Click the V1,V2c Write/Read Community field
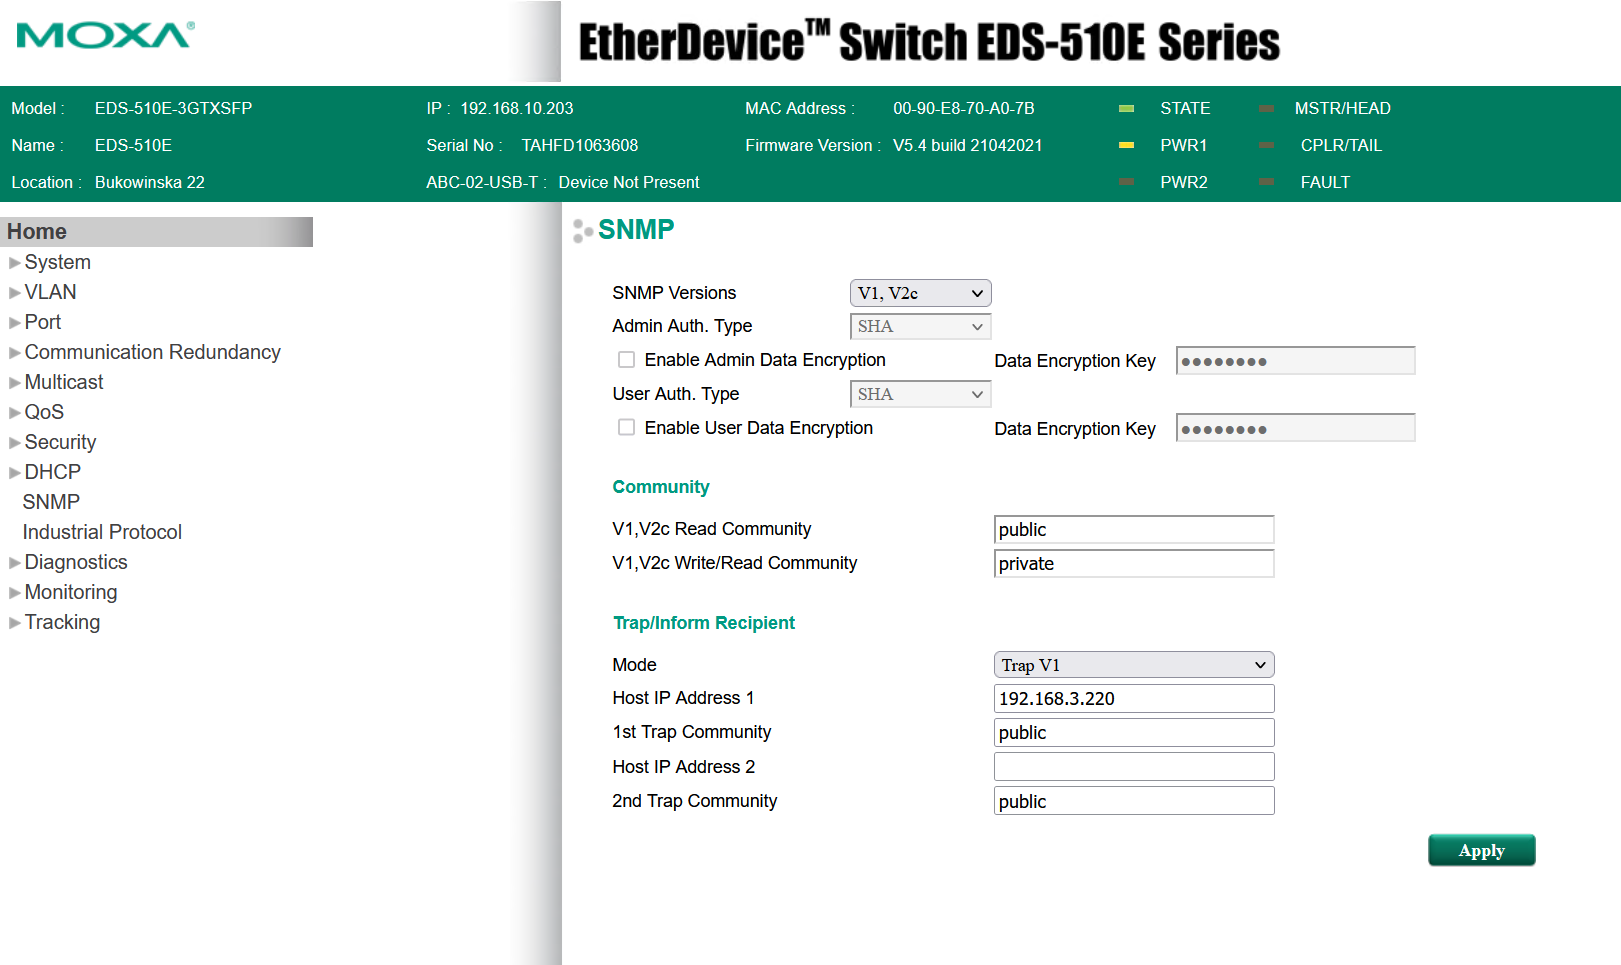 [1134, 564]
